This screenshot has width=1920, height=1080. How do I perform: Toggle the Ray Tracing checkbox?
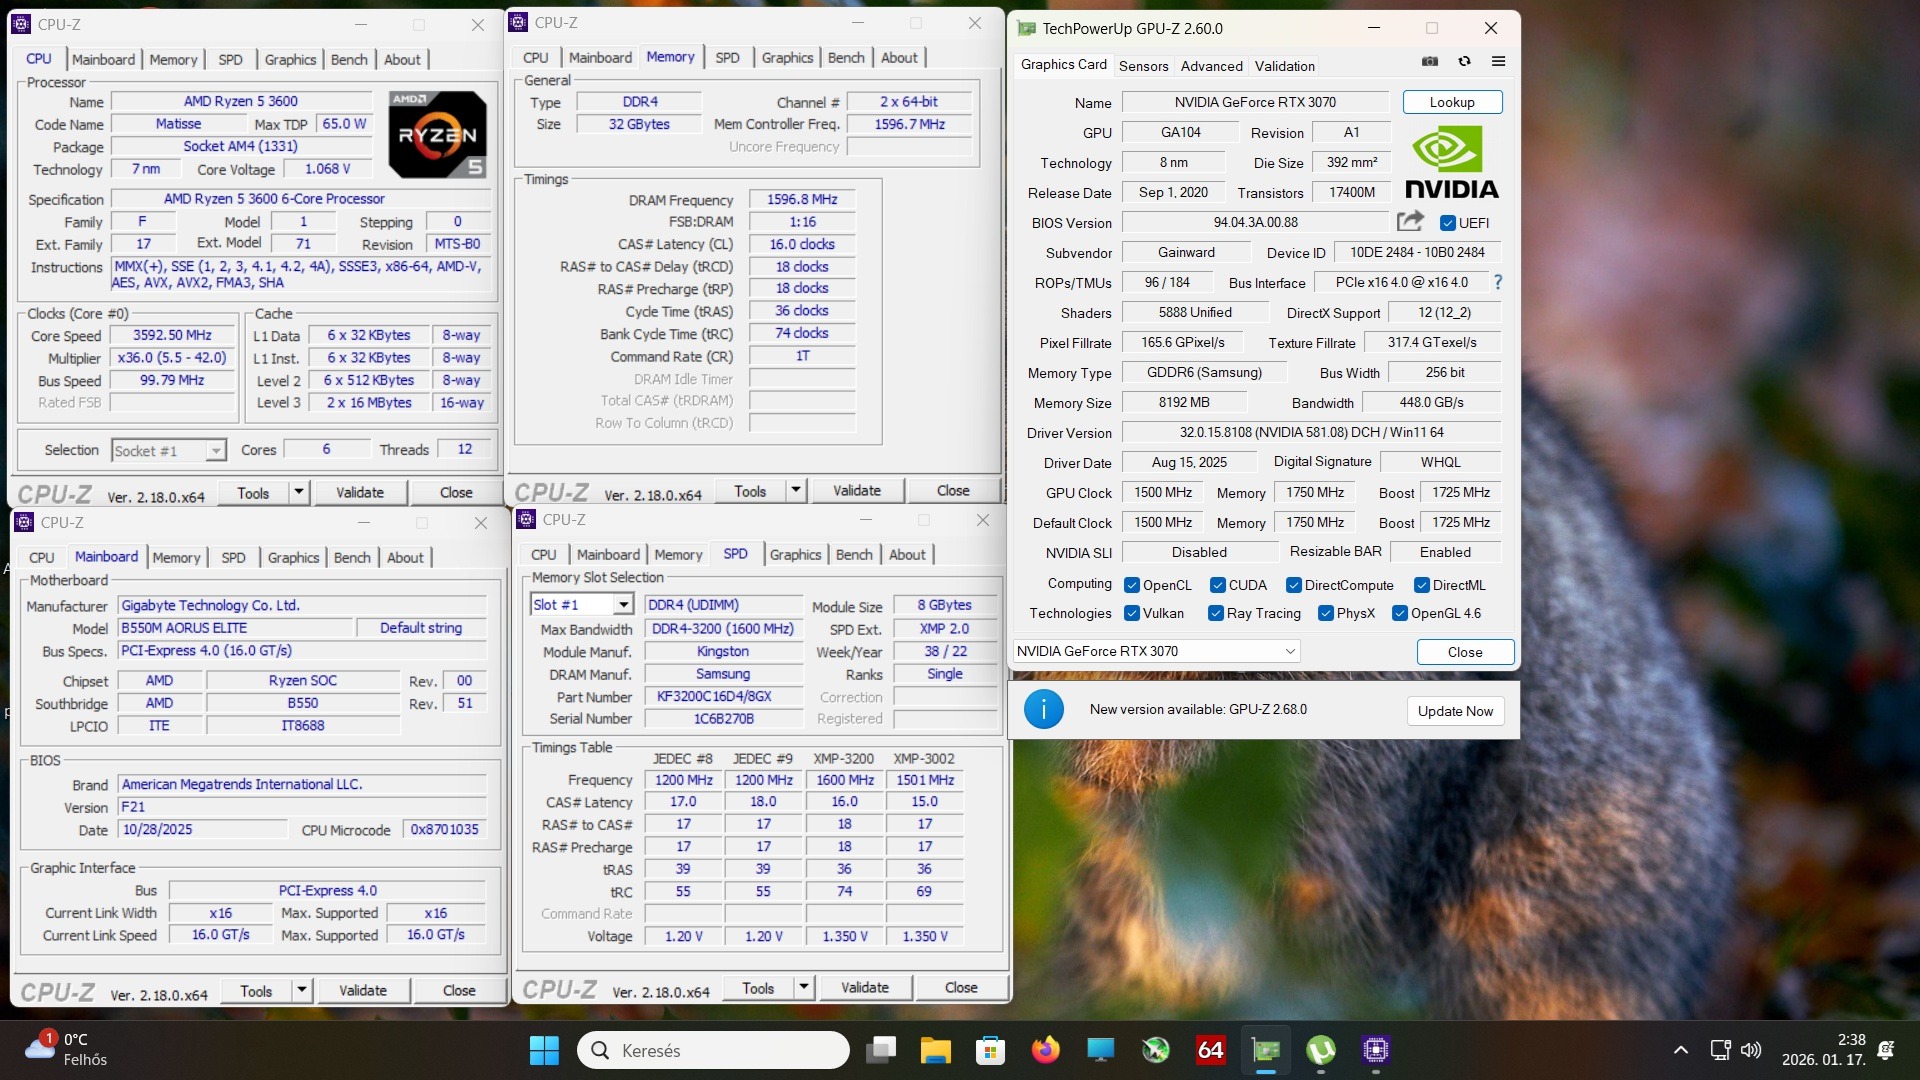coord(1215,613)
